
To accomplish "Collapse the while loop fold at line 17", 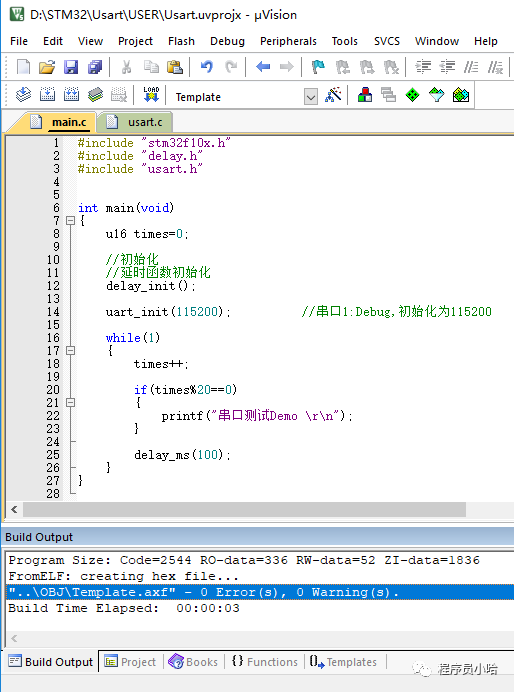I will [70, 350].
